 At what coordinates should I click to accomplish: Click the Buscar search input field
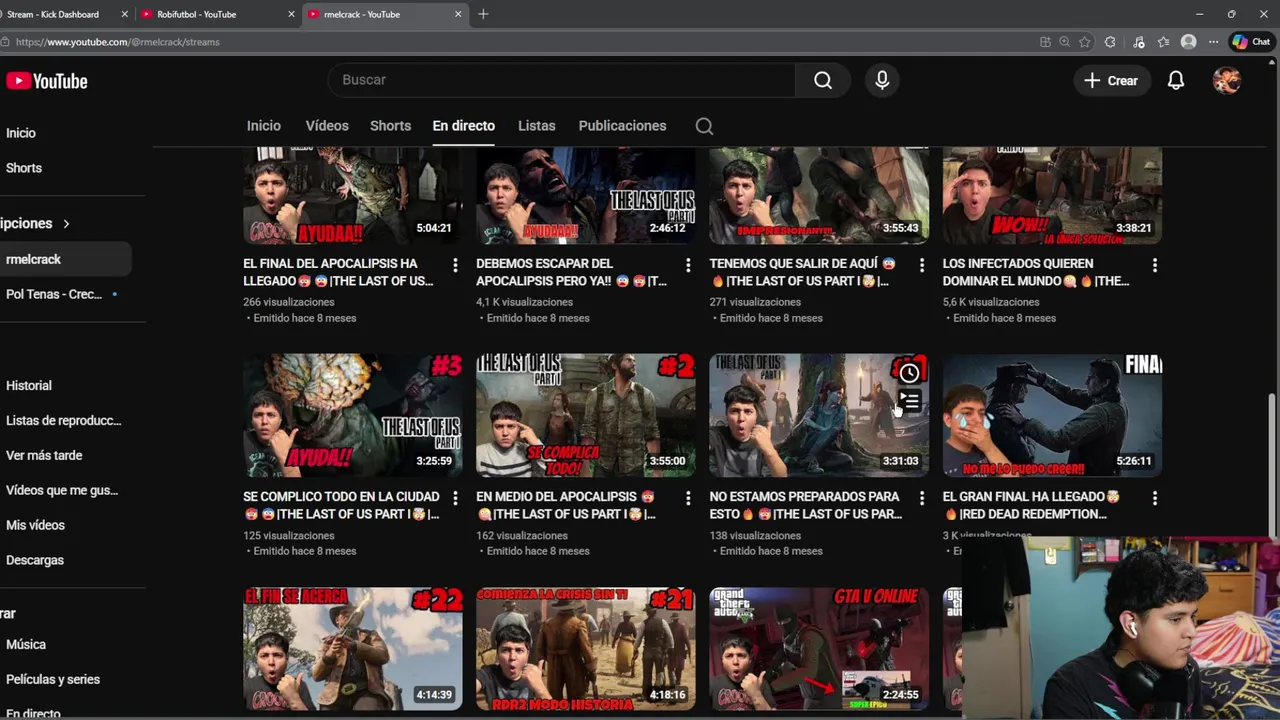(x=561, y=80)
